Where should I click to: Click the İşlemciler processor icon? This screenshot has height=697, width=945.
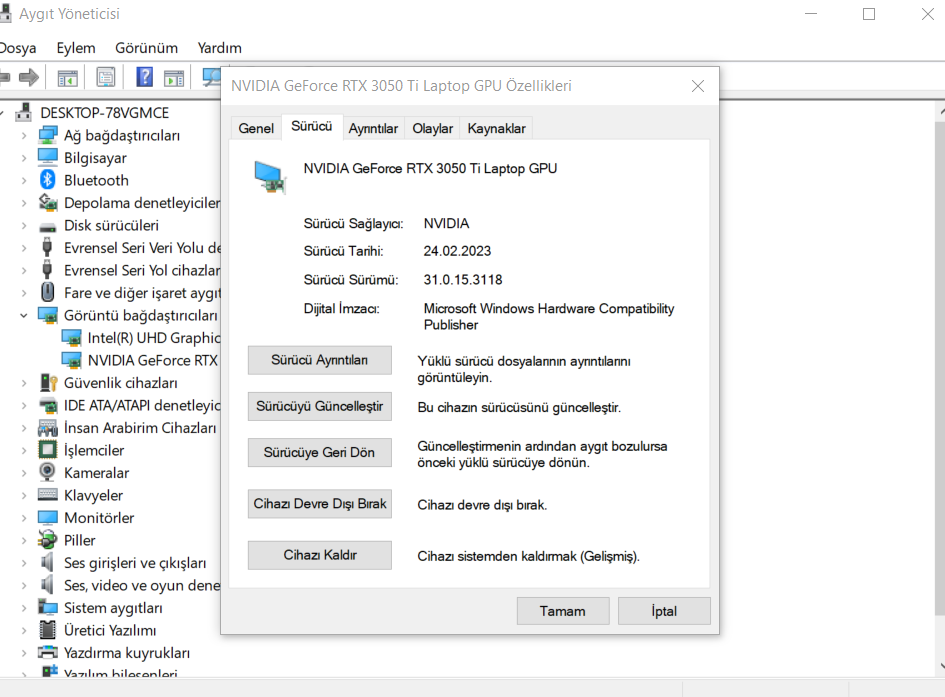(x=48, y=451)
